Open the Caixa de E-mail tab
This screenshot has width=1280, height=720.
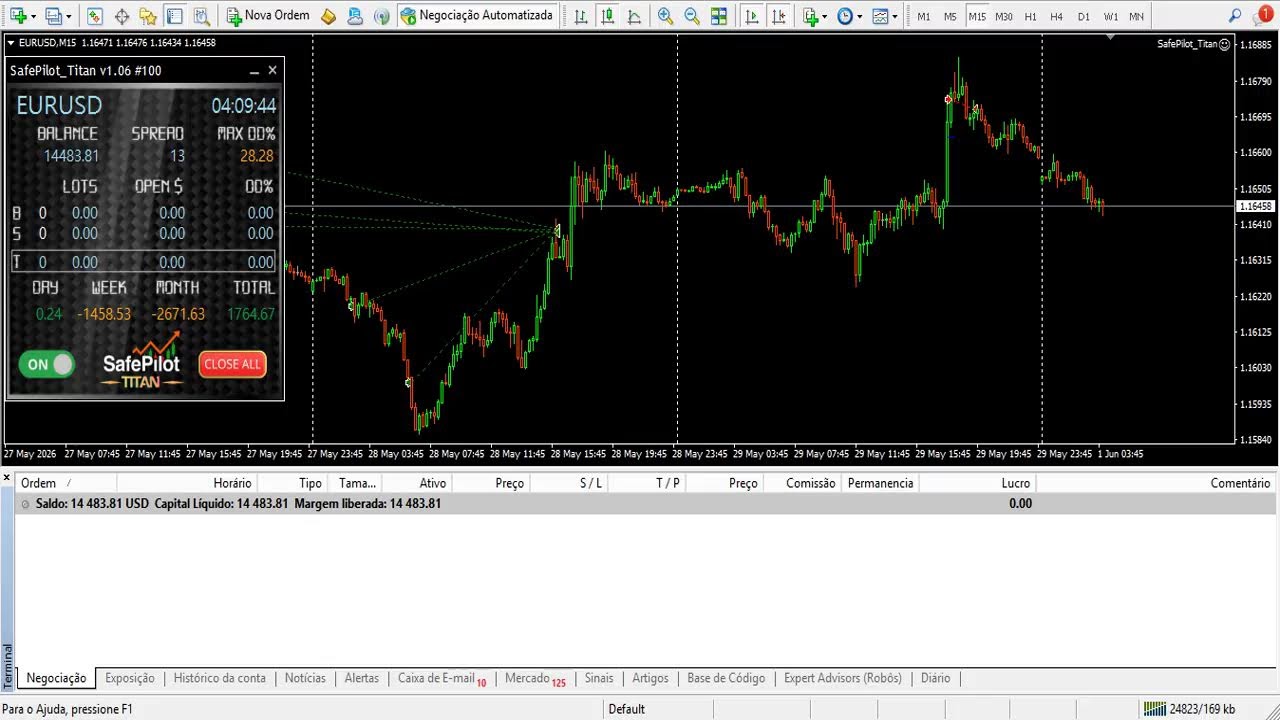click(441, 678)
